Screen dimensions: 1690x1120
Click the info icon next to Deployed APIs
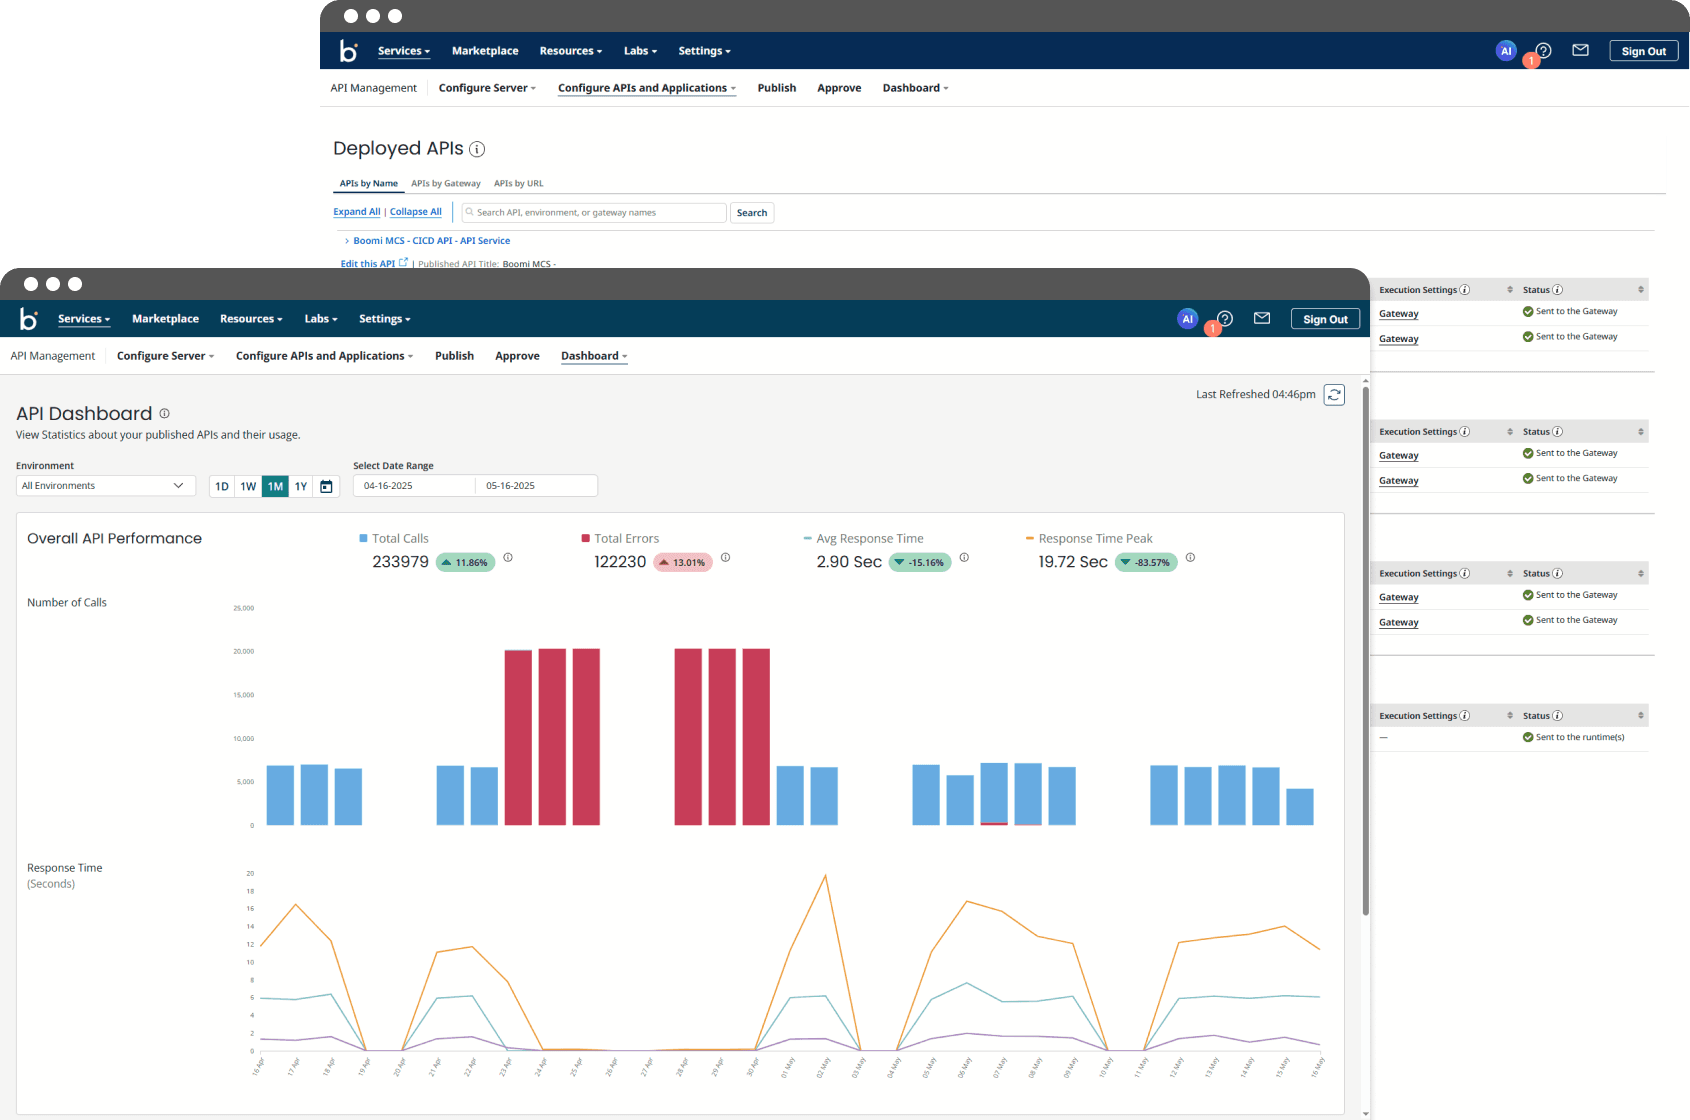click(477, 149)
